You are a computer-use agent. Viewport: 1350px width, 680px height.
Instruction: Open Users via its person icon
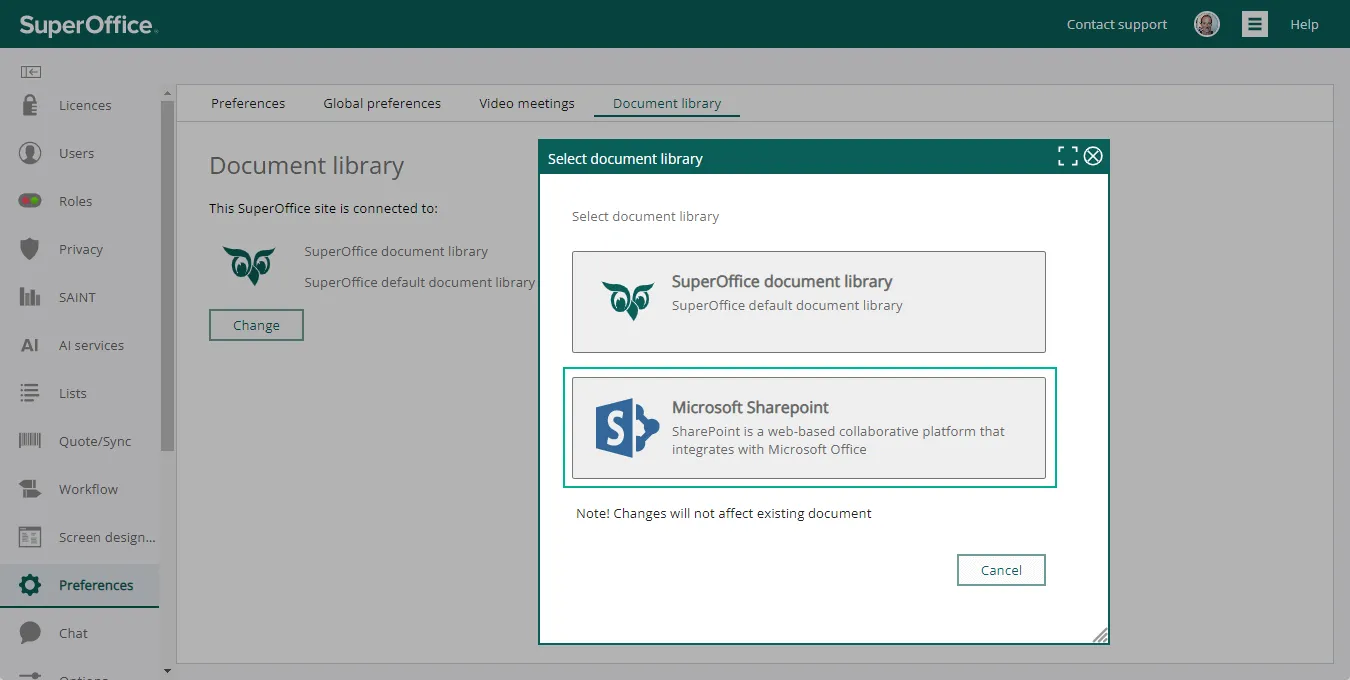30,153
